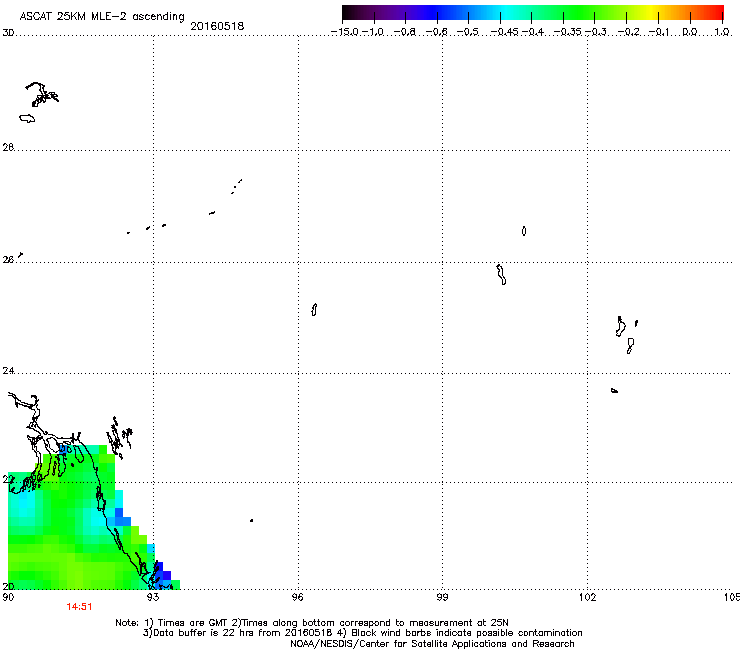Viewport: 740px width, 650px height.
Task: Click the -0.35 color bar label
Action: click(x=568, y=32)
